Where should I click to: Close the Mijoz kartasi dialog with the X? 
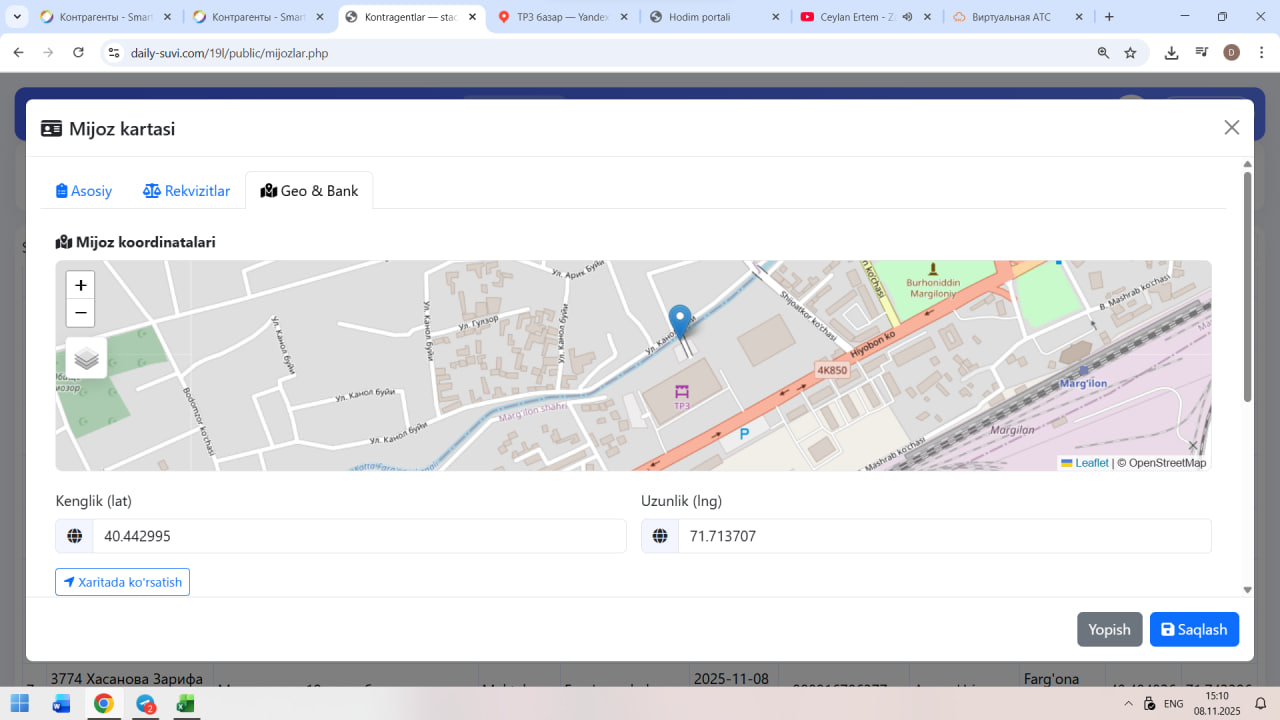point(1232,127)
